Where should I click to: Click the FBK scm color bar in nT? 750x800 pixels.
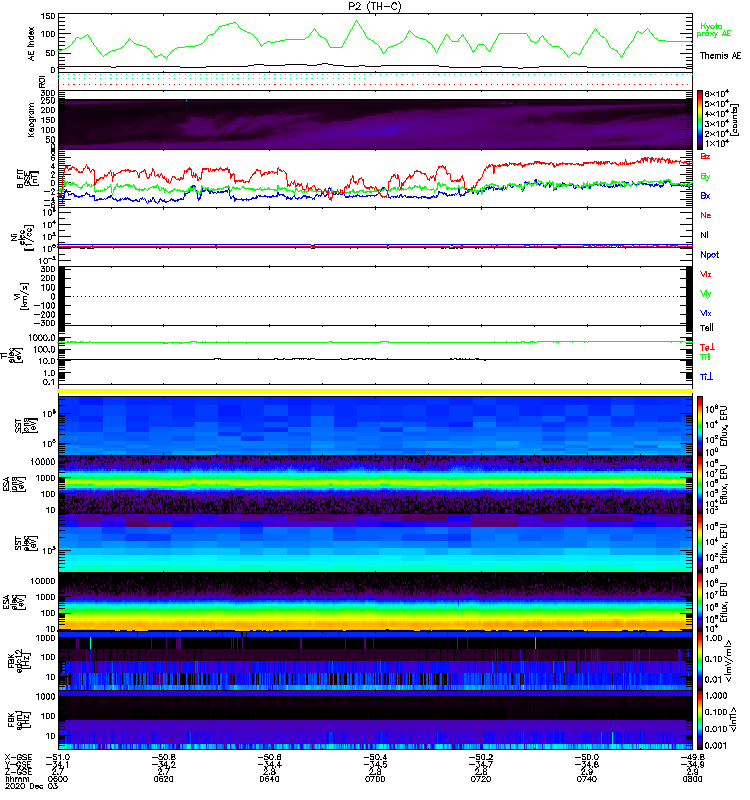click(700, 720)
